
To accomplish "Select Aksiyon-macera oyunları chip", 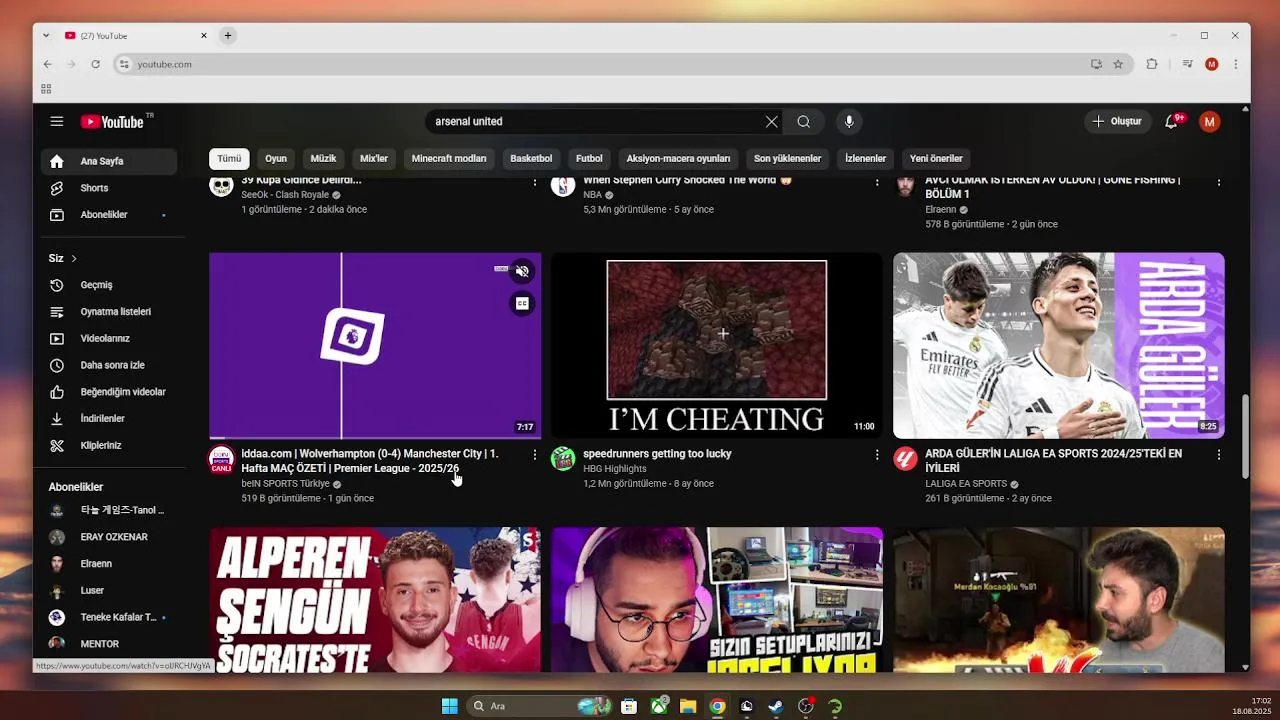I will (678, 158).
